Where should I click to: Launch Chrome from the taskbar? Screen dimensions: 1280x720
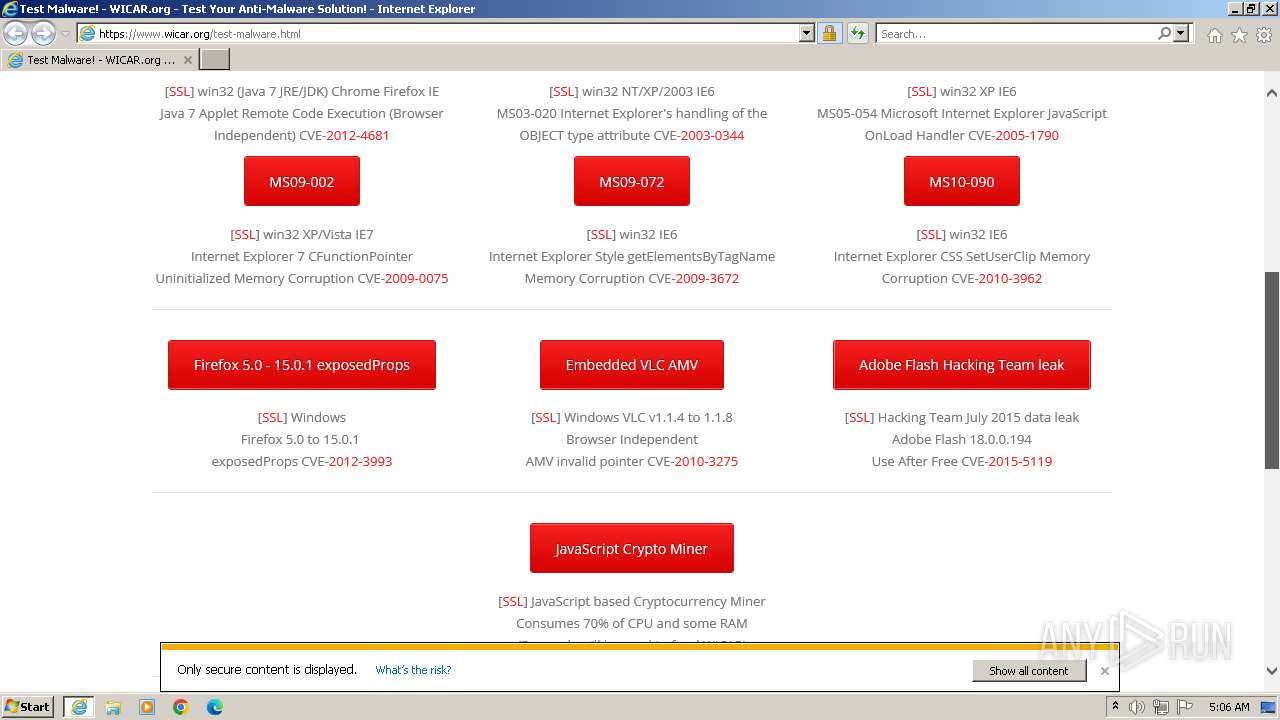point(181,707)
